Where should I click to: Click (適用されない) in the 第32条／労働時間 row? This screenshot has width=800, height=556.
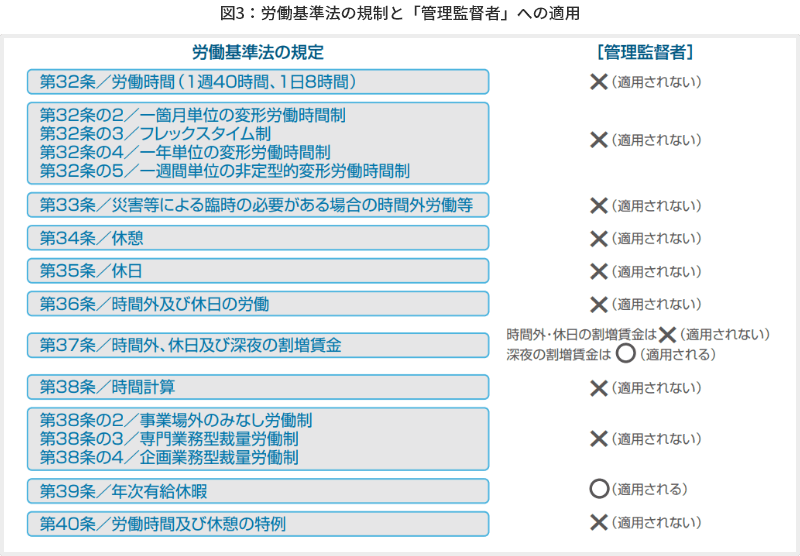[x=657, y=82]
